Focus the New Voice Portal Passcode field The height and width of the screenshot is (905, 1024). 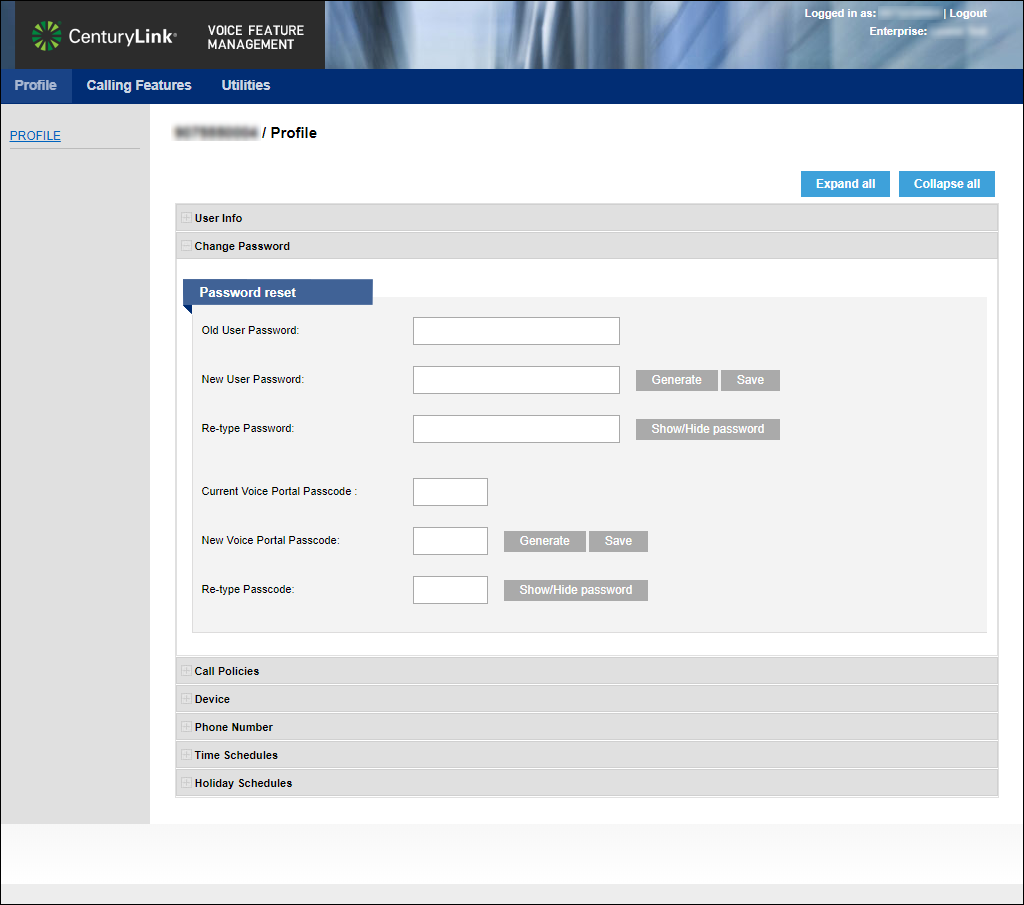click(x=450, y=541)
